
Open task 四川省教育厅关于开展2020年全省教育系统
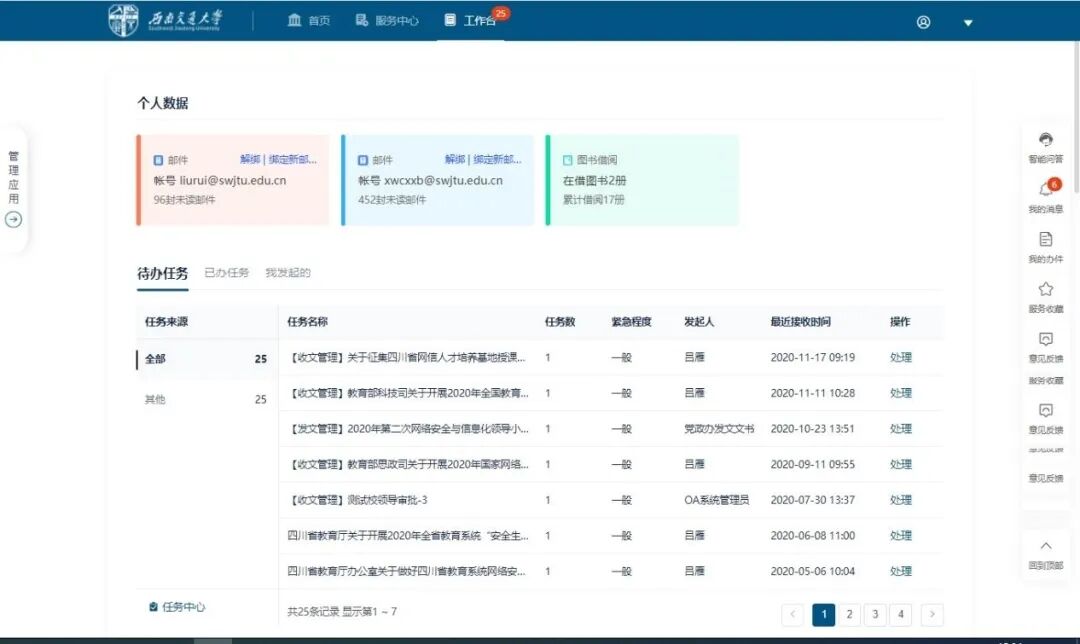[408, 536]
